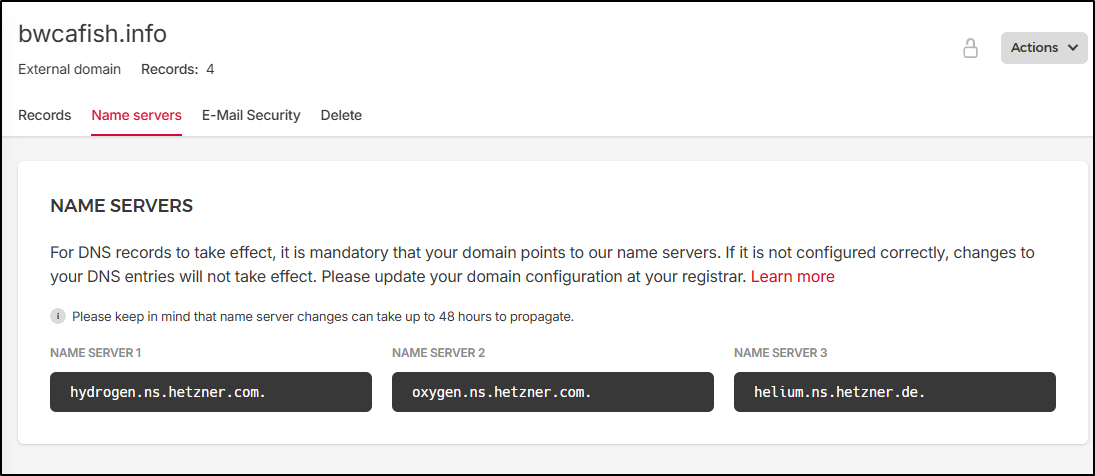
Task: Click the info icon beside propagation notice
Action: [x=58, y=317]
